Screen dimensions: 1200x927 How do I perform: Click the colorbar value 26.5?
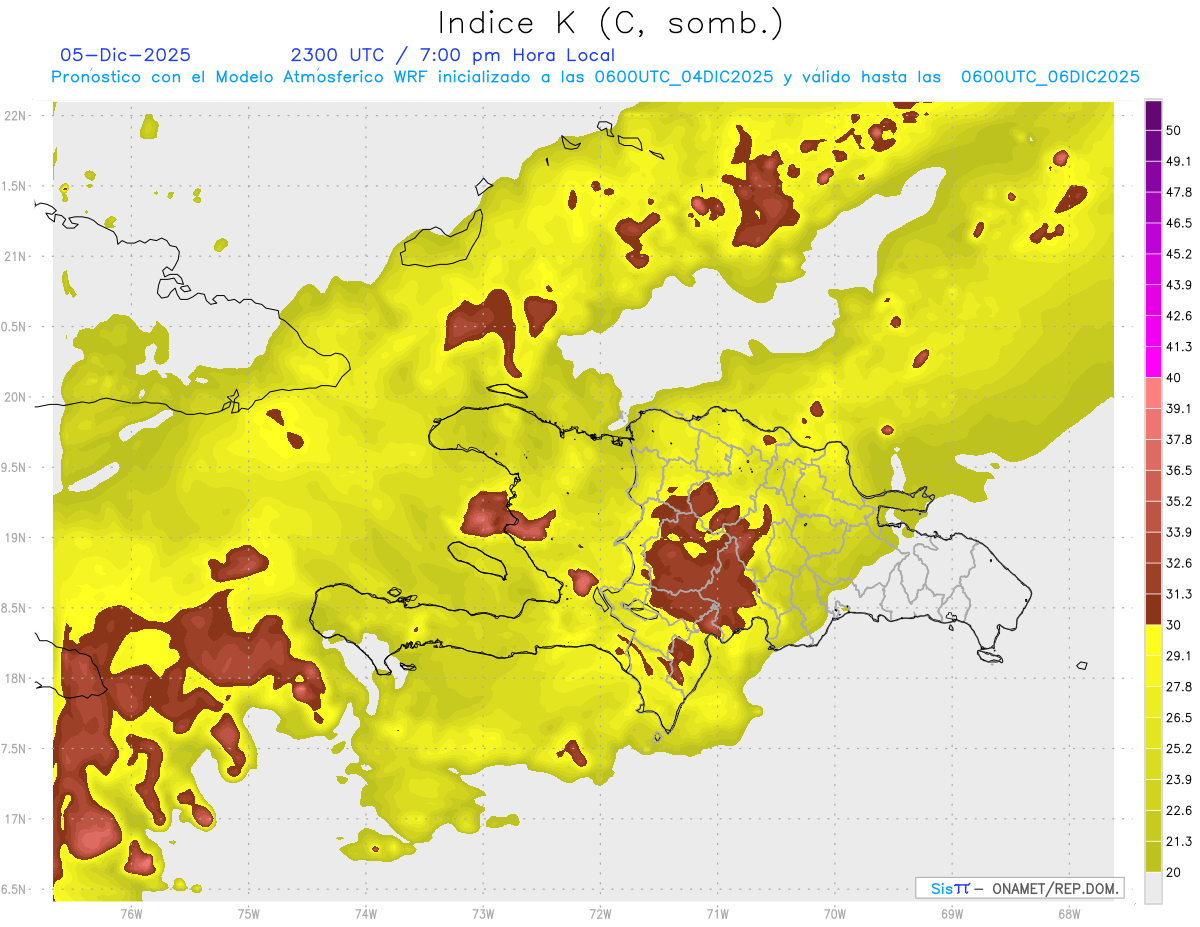point(1178,718)
